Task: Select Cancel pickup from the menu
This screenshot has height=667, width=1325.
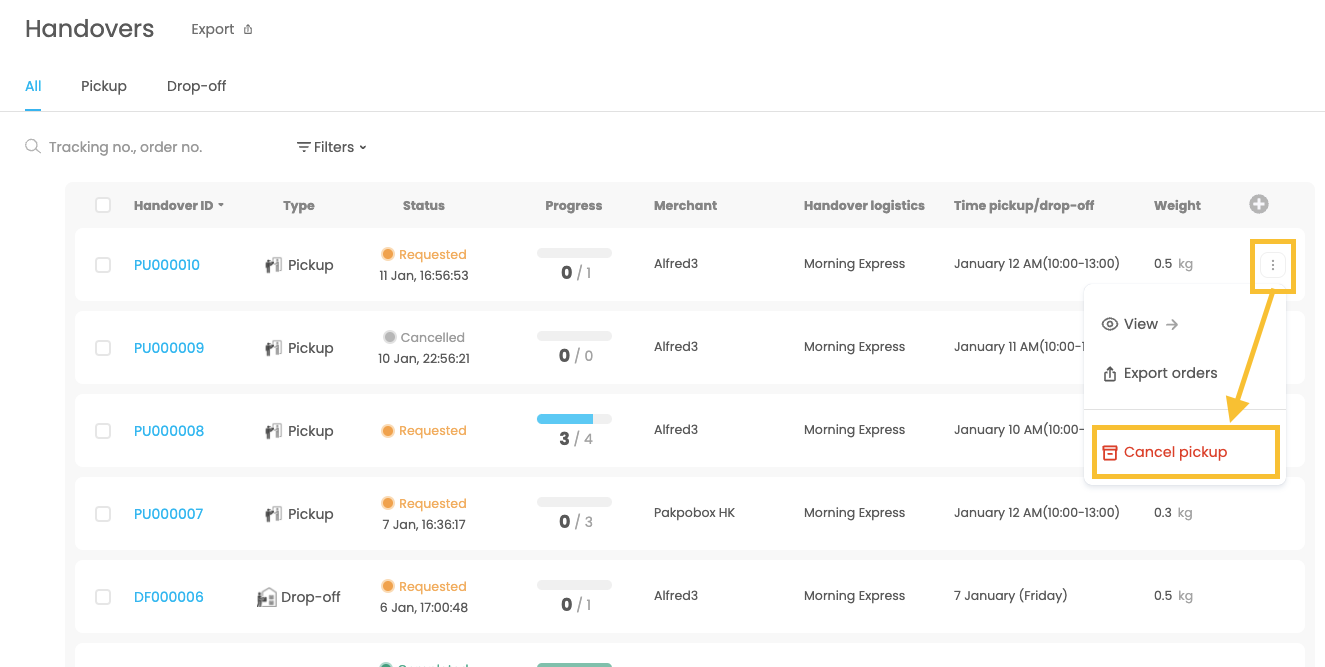Action: pos(1175,452)
